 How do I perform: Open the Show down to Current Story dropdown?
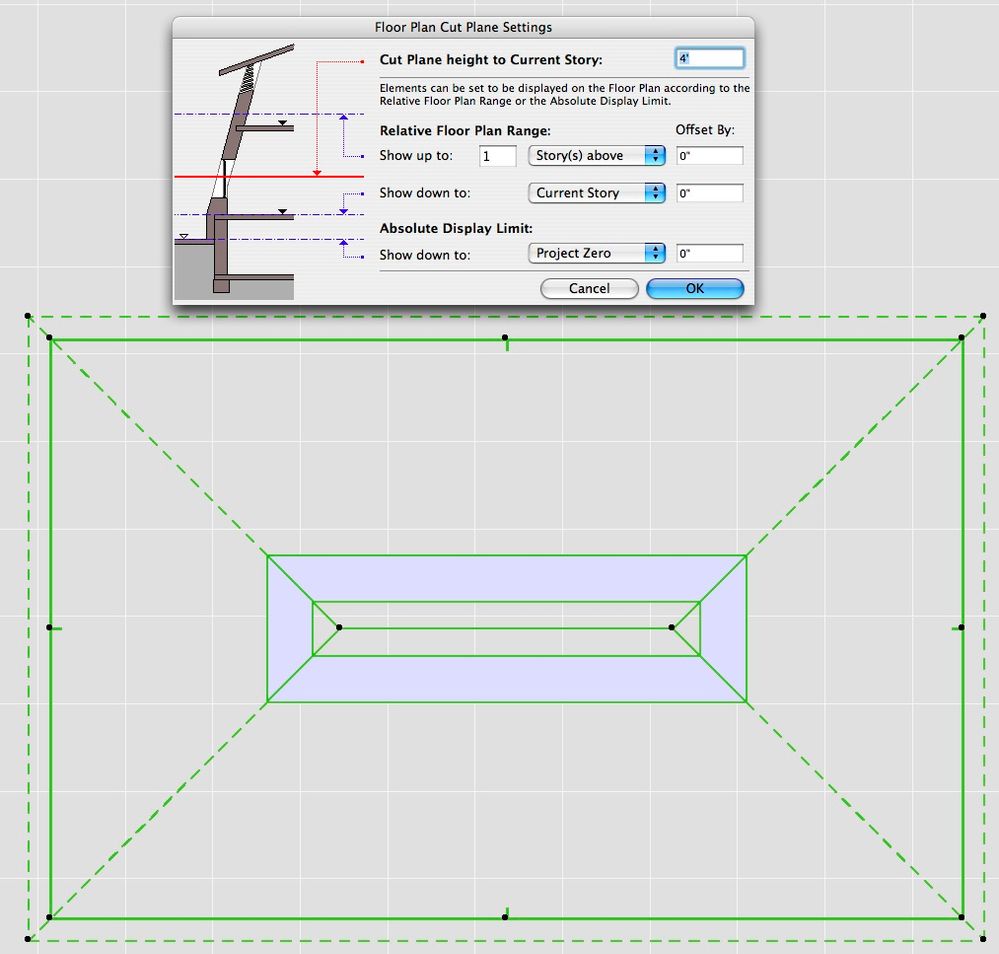pos(596,192)
